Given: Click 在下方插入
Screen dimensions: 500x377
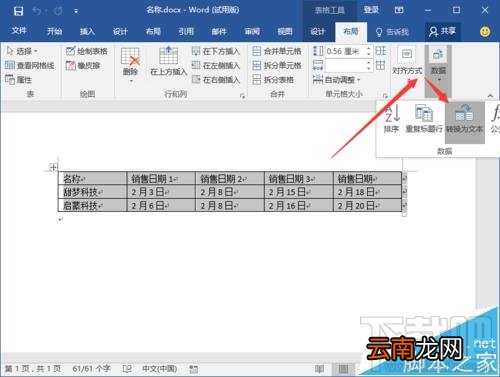Looking at the screenshot, I should click(x=216, y=51).
